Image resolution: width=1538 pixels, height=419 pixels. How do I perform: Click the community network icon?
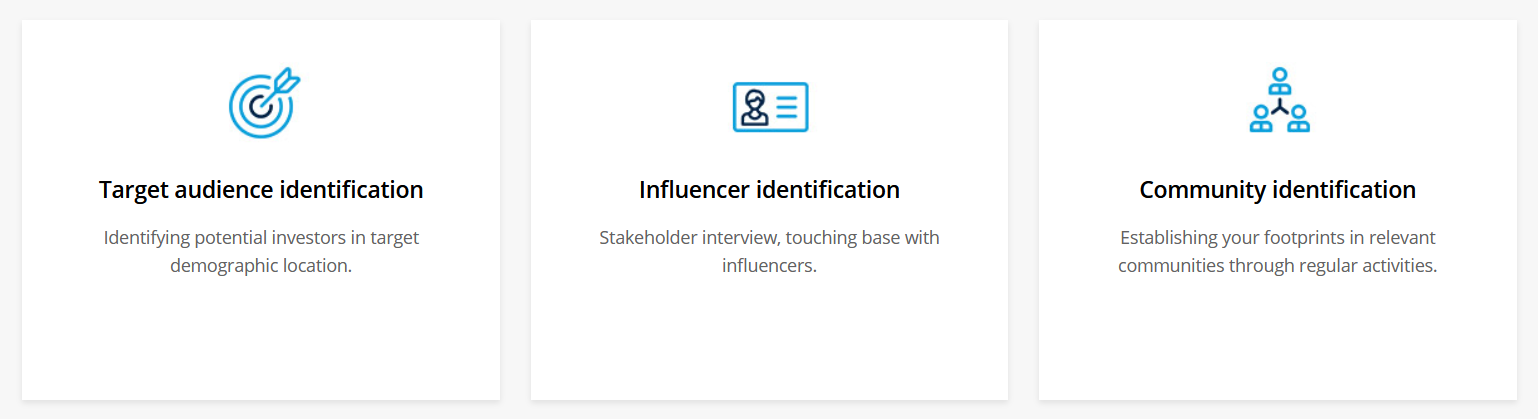tap(1279, 101)
